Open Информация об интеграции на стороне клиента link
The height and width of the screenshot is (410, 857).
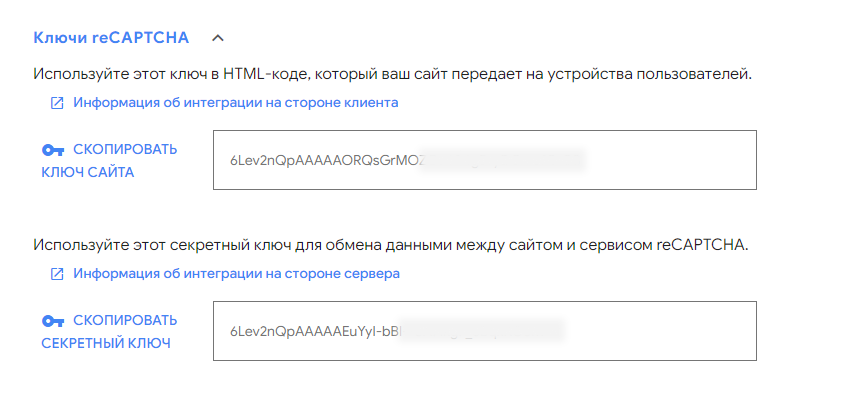(236, 102)
